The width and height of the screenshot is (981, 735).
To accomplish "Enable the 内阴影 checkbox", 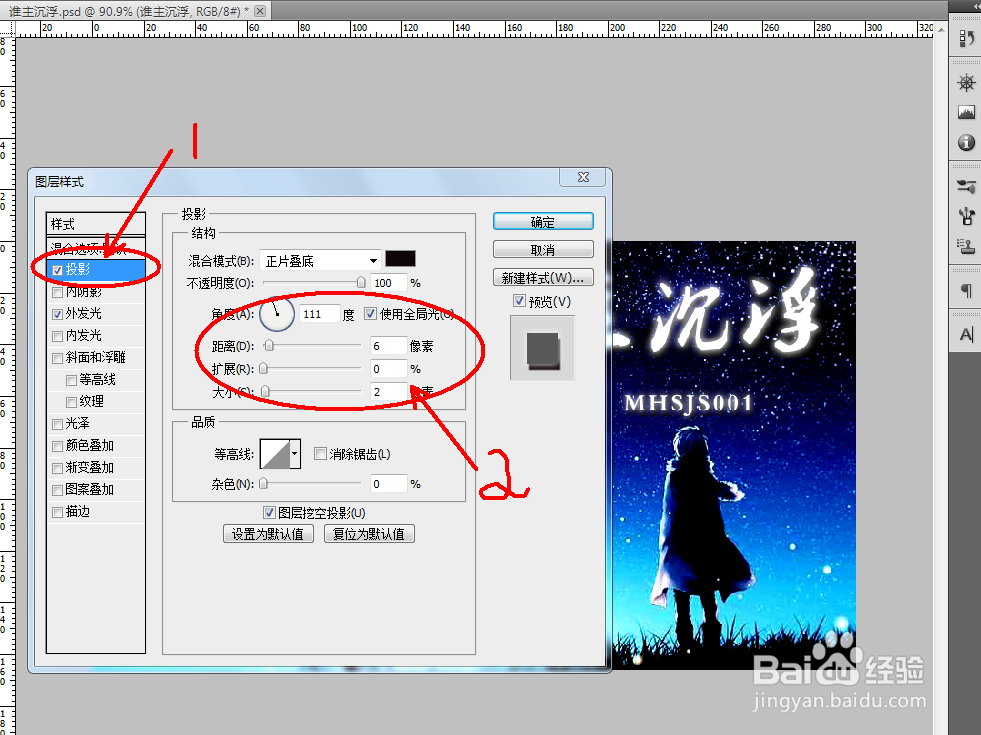I will coord(58,292).
